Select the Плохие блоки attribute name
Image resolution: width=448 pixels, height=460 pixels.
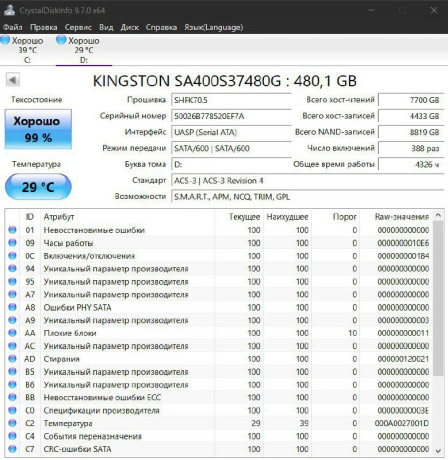click(70, 333)
